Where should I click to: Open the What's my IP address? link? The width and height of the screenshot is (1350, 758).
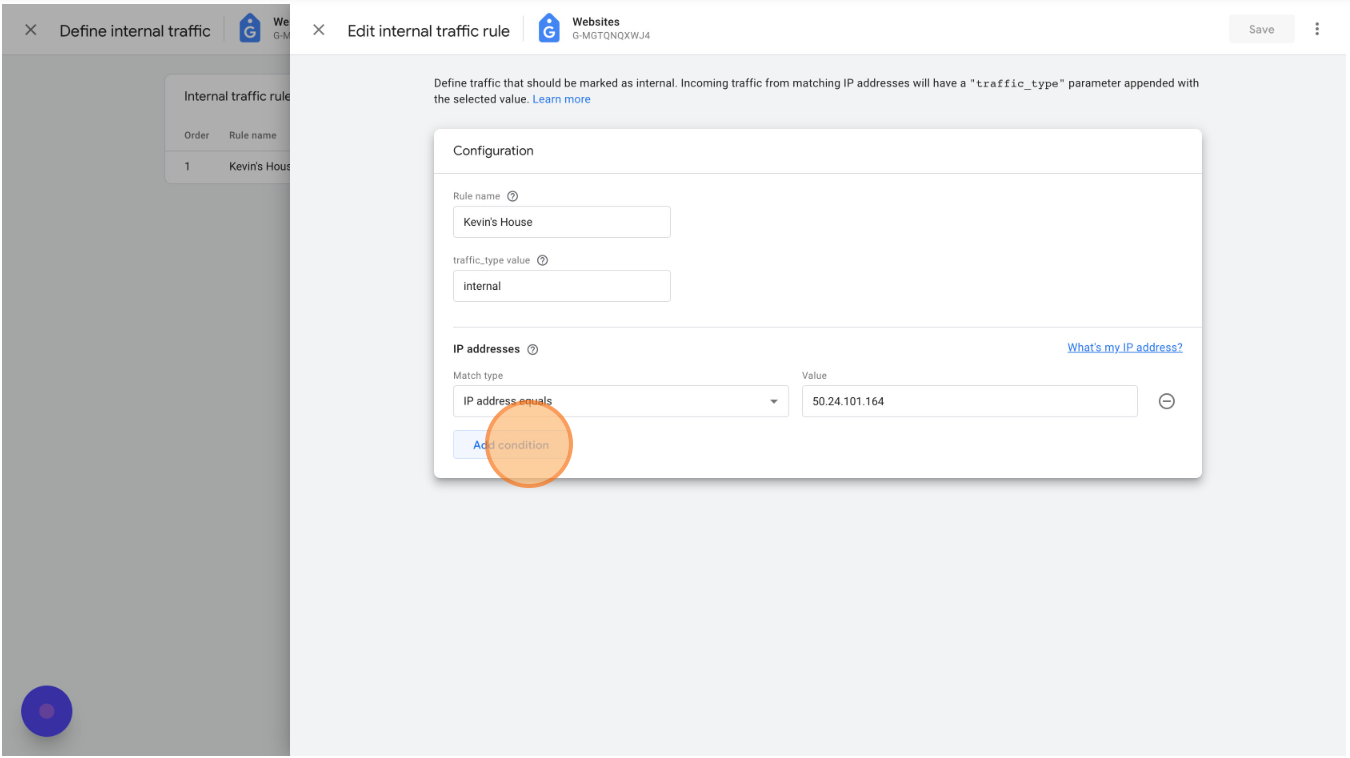point(1124,348)
